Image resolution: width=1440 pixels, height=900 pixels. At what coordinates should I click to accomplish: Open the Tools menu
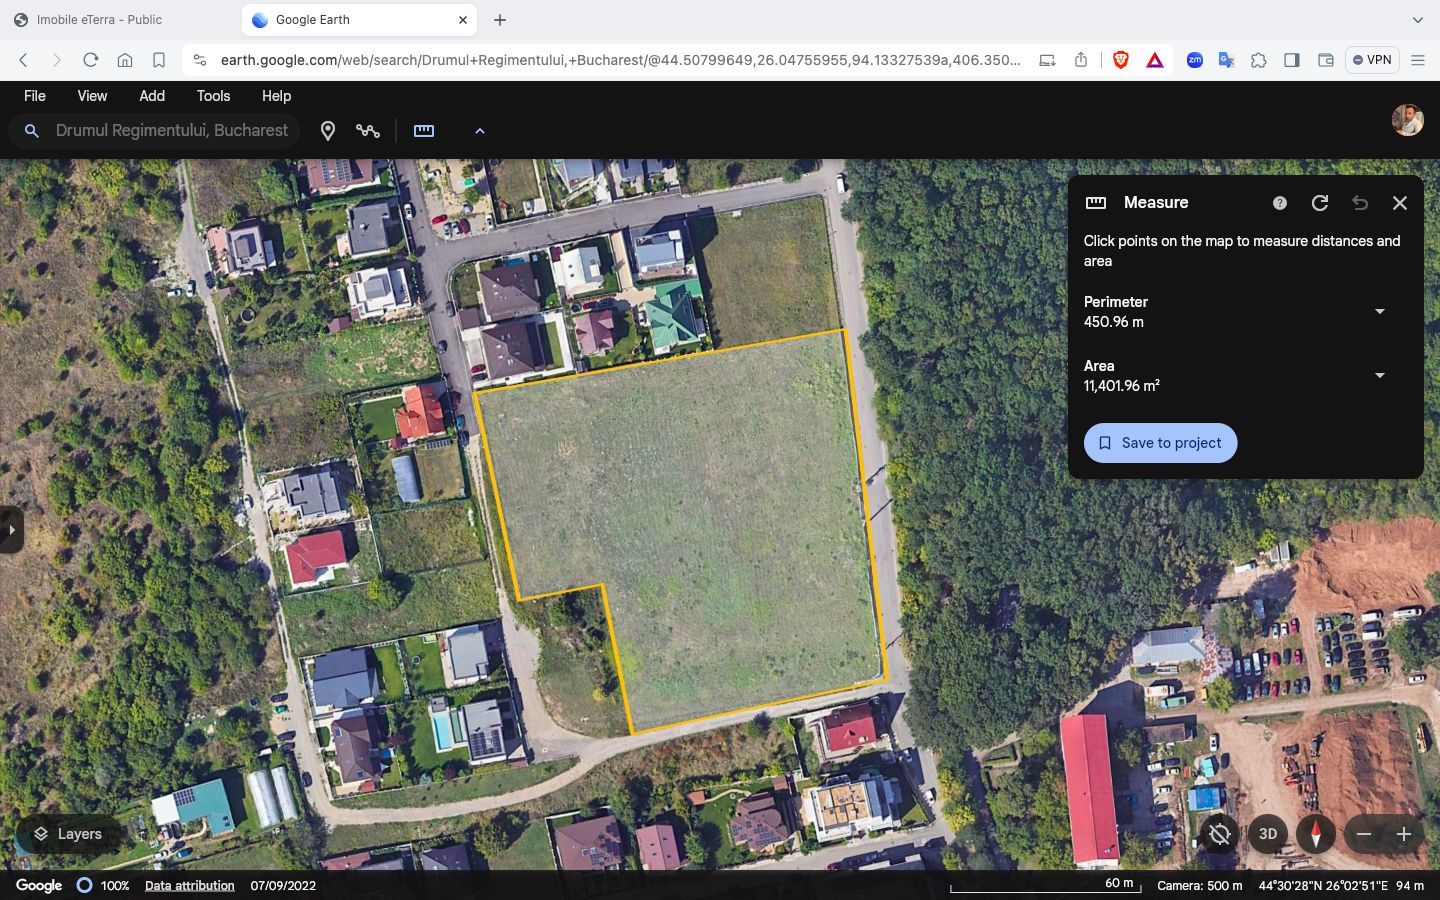coord(213,96)
